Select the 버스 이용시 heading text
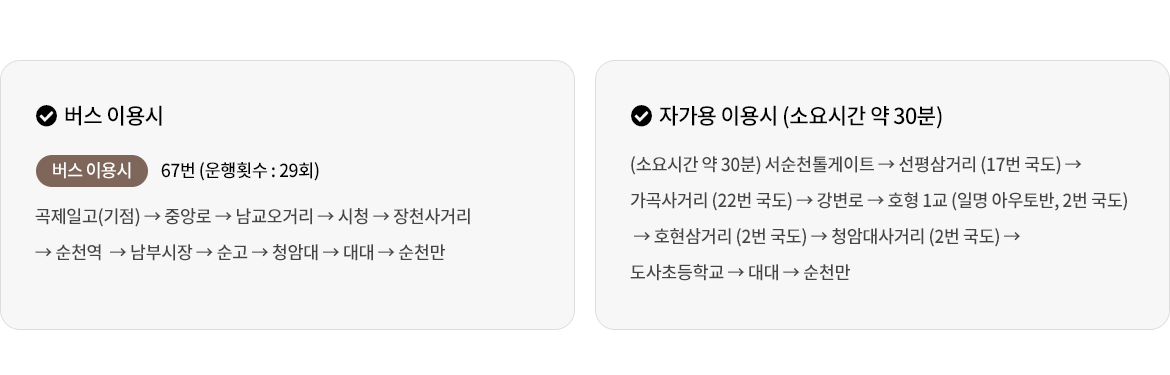Viewport: 1170px width, 375px height. coord(113,116)
